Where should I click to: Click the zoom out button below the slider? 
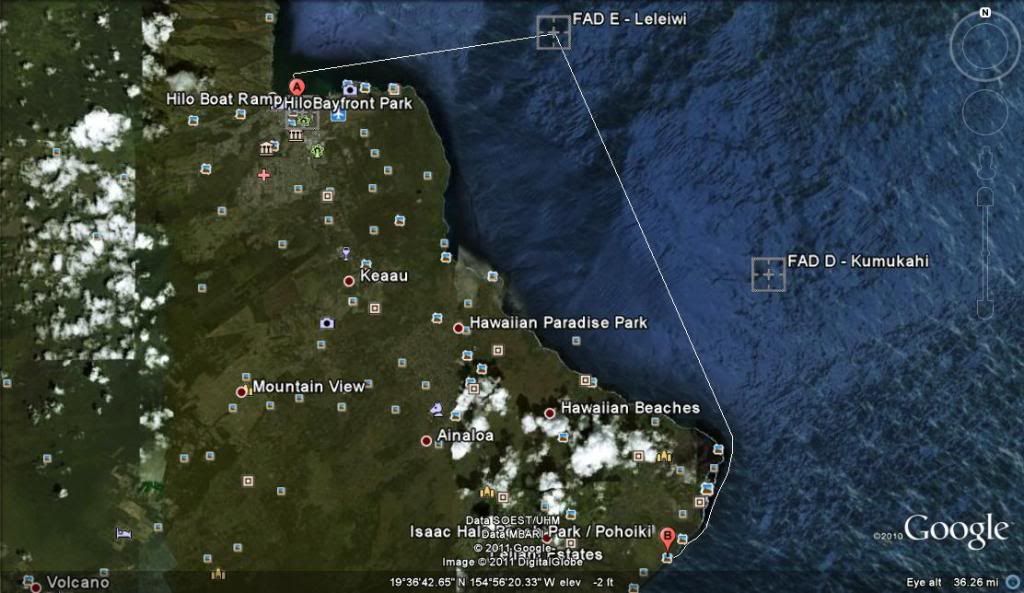985,310
